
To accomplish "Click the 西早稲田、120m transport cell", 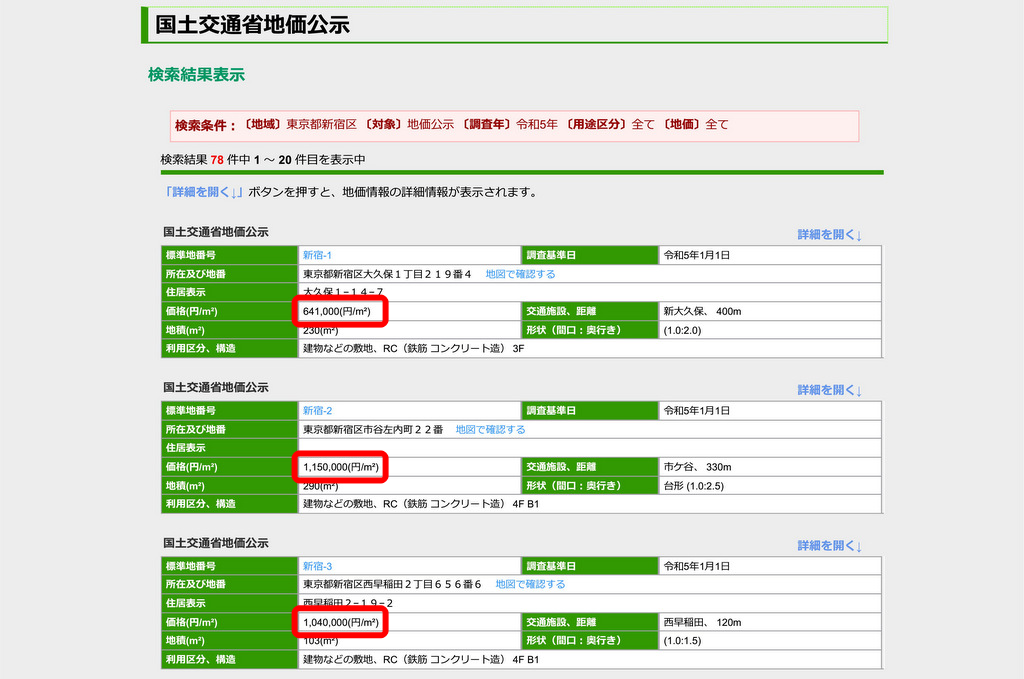I will pyautogui.click(x=771, y=622).
